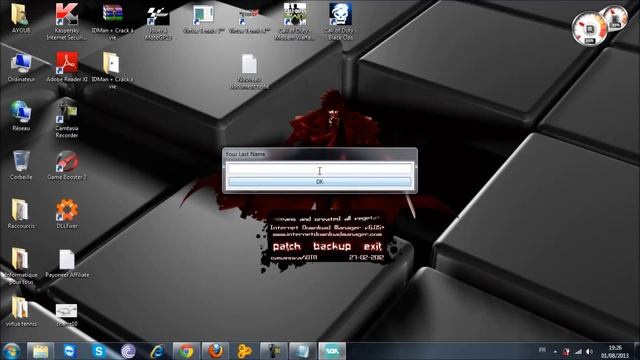Image resolution: width=640 pixels, height=360 pixels.
Task: Select the MotoGP game shortcut icon
Action: coord(158,22)
